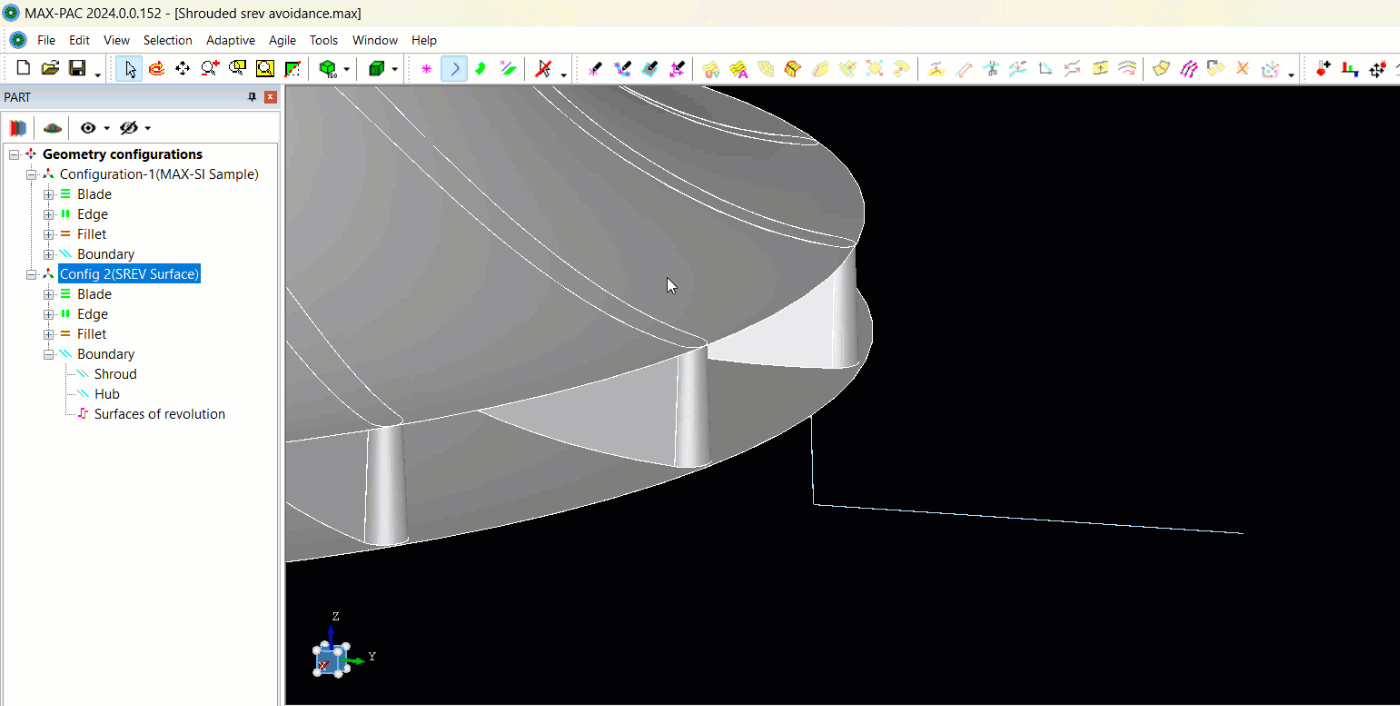Select the Shroud boundary item

(115, 374)
